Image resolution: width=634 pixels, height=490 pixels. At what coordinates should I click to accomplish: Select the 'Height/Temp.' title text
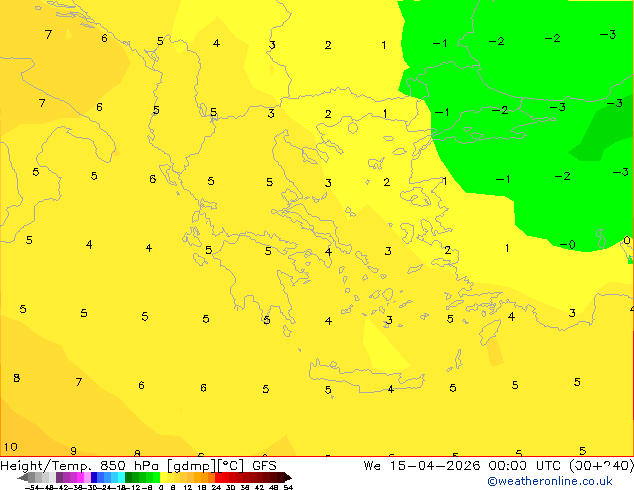(46, 466)
